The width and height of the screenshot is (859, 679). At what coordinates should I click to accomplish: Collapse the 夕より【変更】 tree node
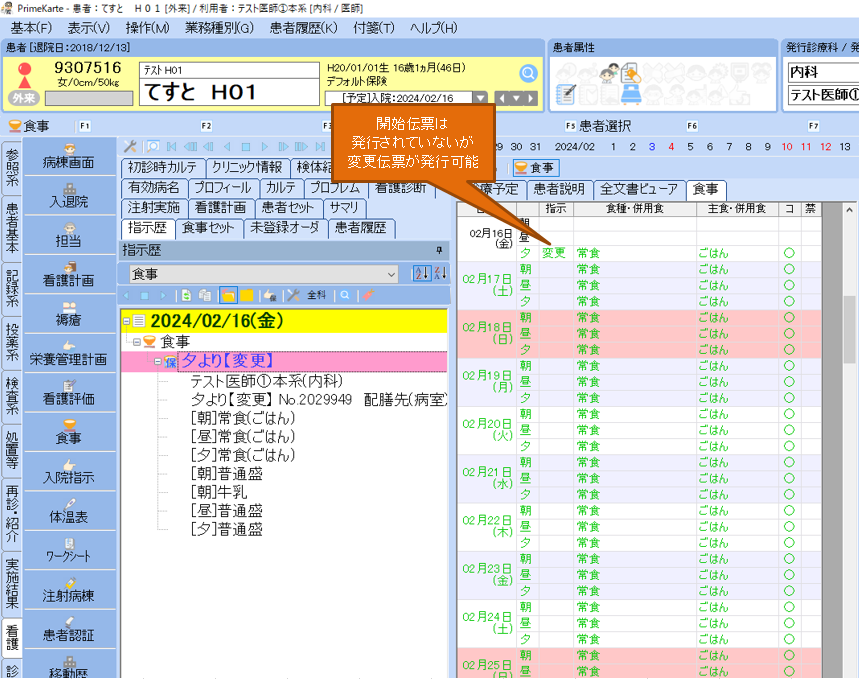[x=158, y=362]
